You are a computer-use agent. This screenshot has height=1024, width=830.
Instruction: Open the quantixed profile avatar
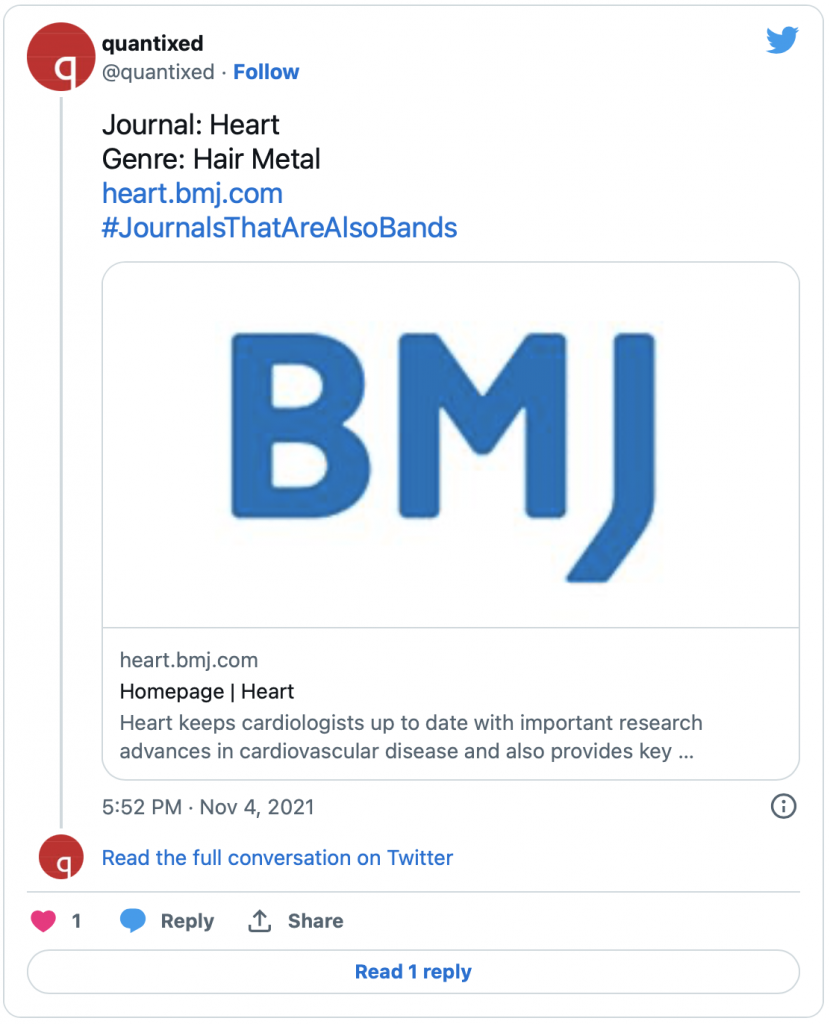(61, 57)
